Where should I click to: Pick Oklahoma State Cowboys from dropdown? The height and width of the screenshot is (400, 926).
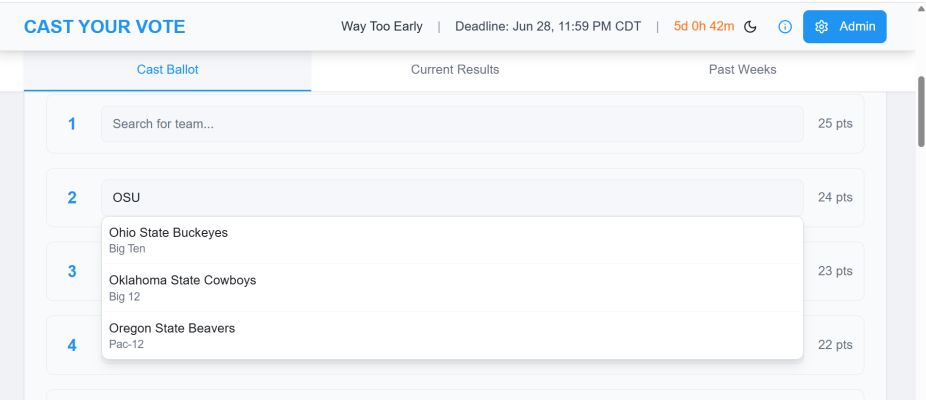coord(452,288)
